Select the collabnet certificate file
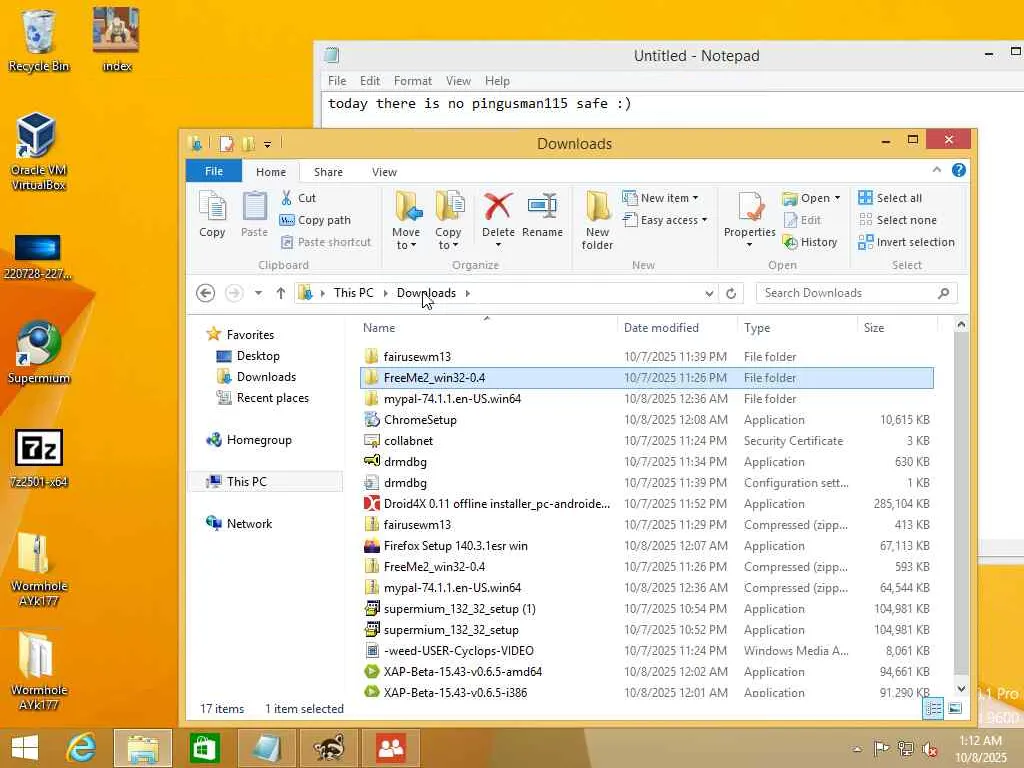This screenshot has height=768, width=1024. pyautogui.click(x=647, y=441)
